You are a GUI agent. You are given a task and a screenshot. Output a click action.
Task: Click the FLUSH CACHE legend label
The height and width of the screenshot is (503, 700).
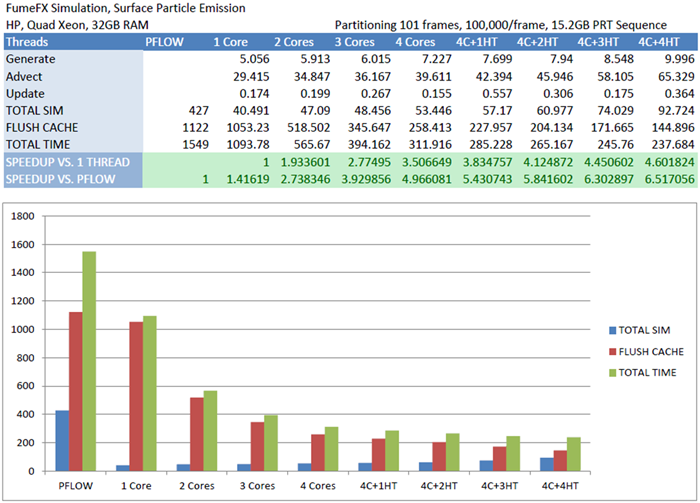(x=651, y=352)
